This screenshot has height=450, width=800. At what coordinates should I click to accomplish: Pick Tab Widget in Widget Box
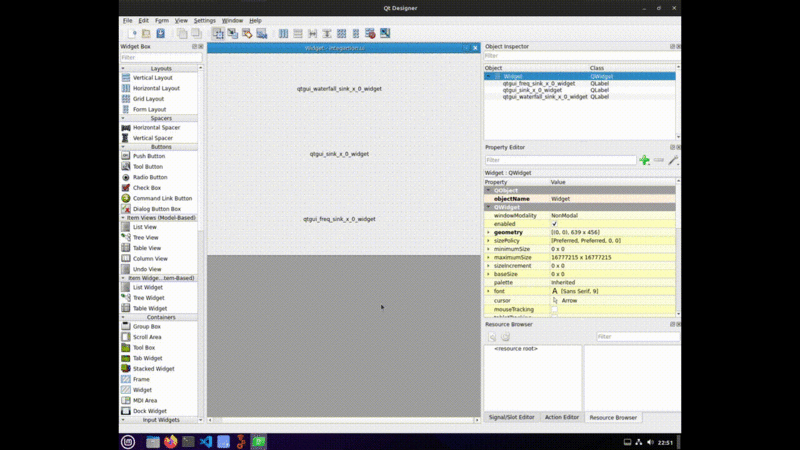tap(147, 358)
